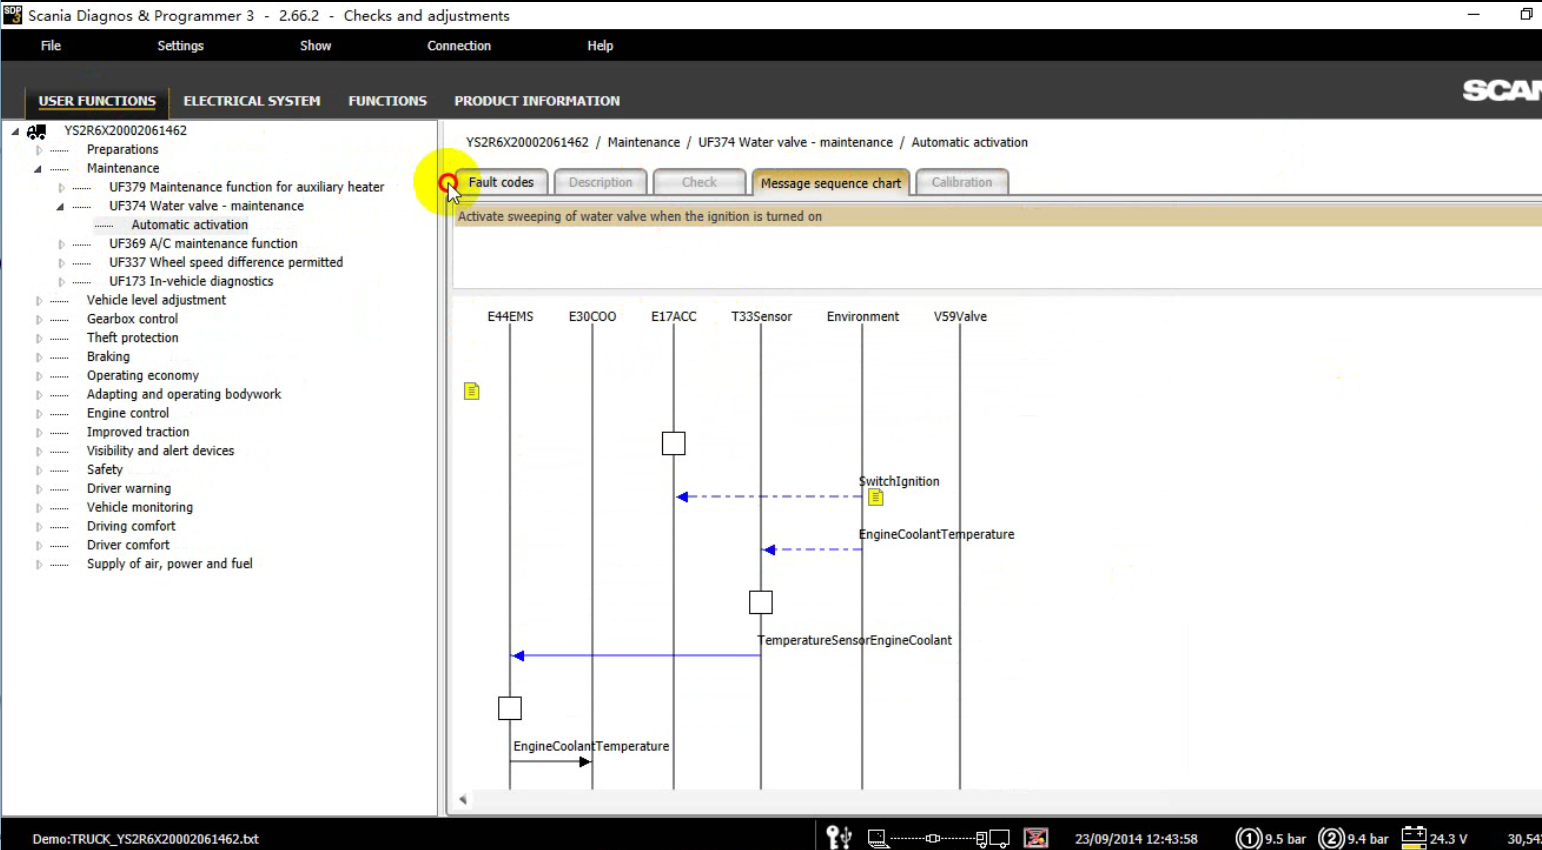Screen dimensions: 1542x850
Task: Select the Driving comfort tree item
Action: (131, 526)
